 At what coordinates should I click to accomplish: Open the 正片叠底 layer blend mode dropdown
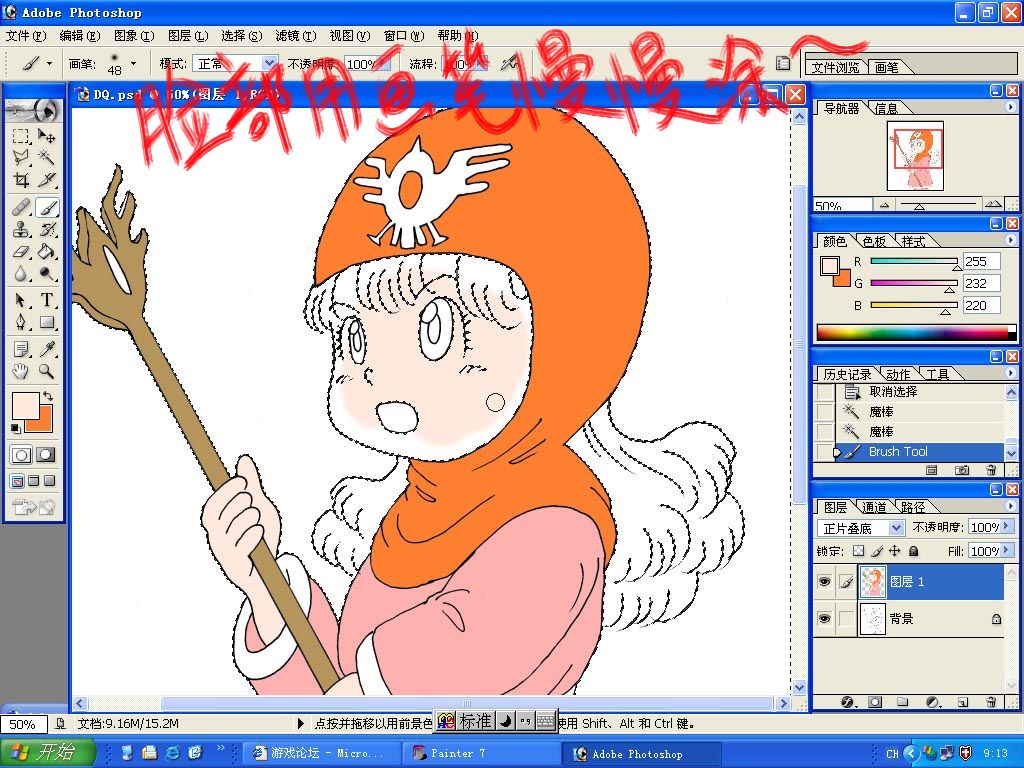(897, 528)
